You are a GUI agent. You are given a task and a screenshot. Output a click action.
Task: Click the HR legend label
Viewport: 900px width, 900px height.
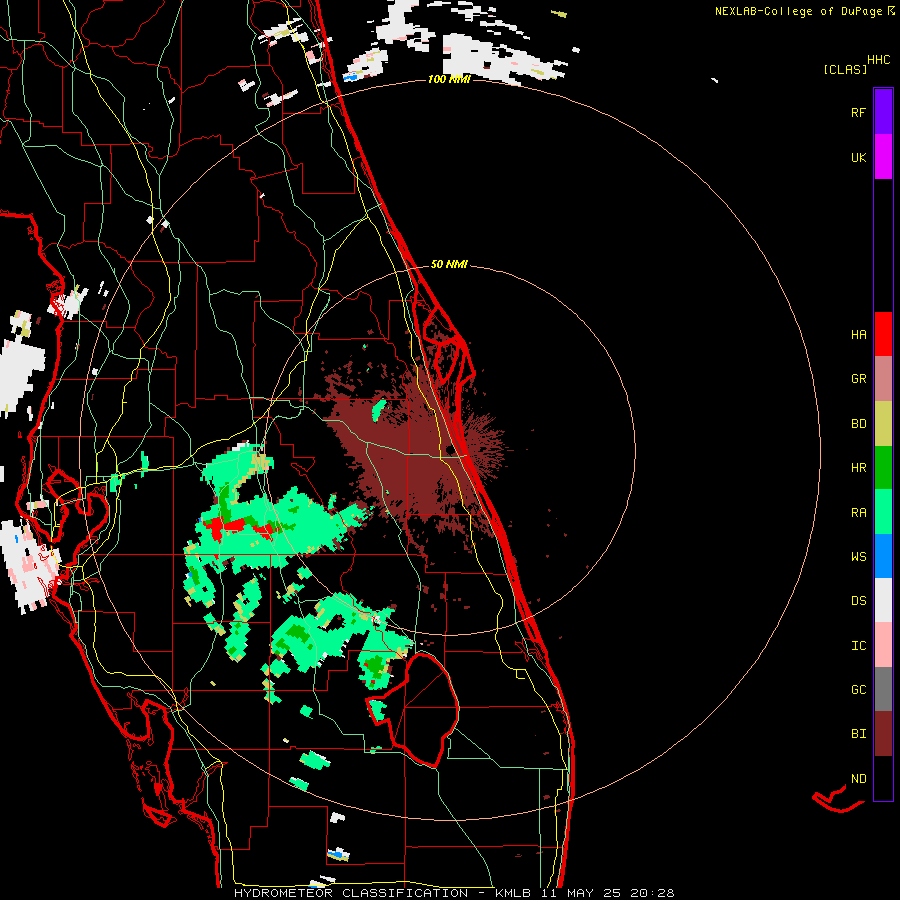click(x=858, y=468)
